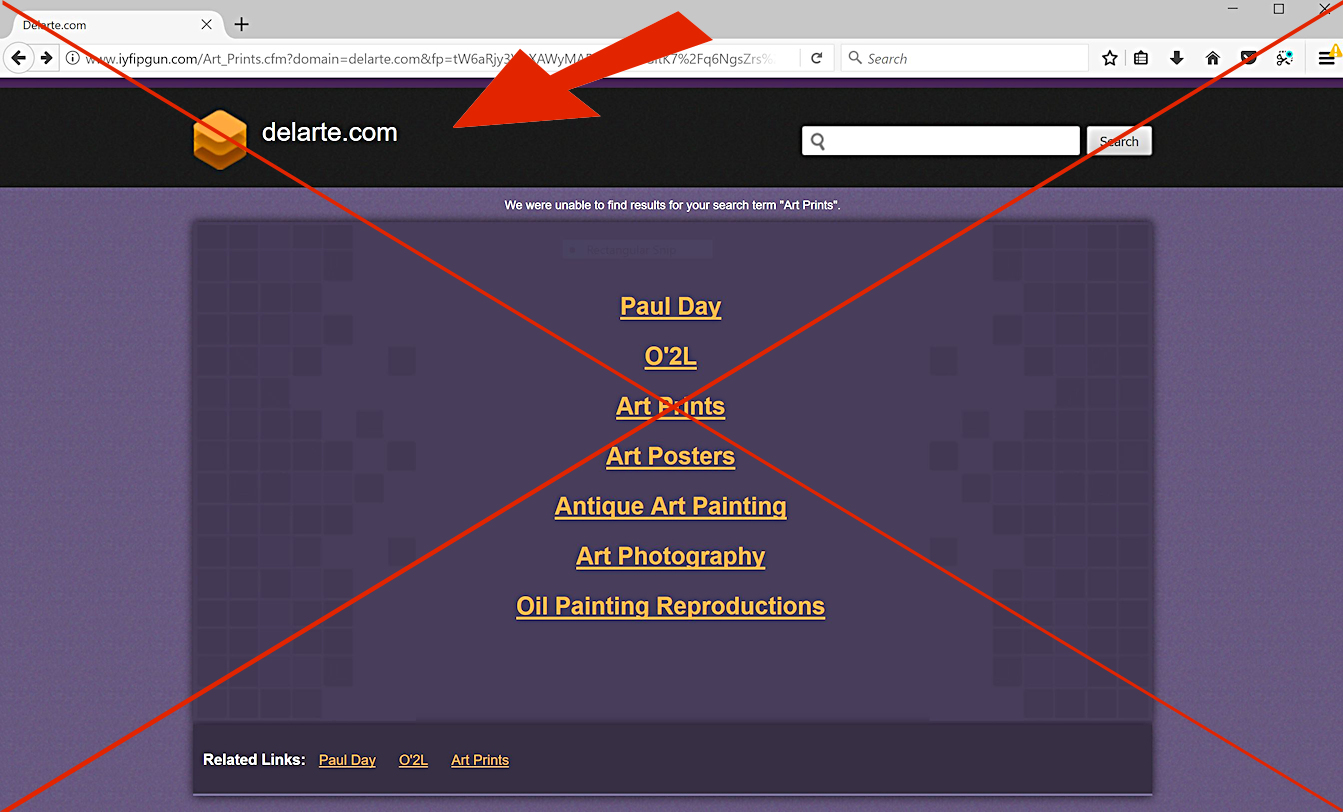This screenshot has width=1343, height=812.
Task: Open the Art Photography link
Action: (670, 556)
